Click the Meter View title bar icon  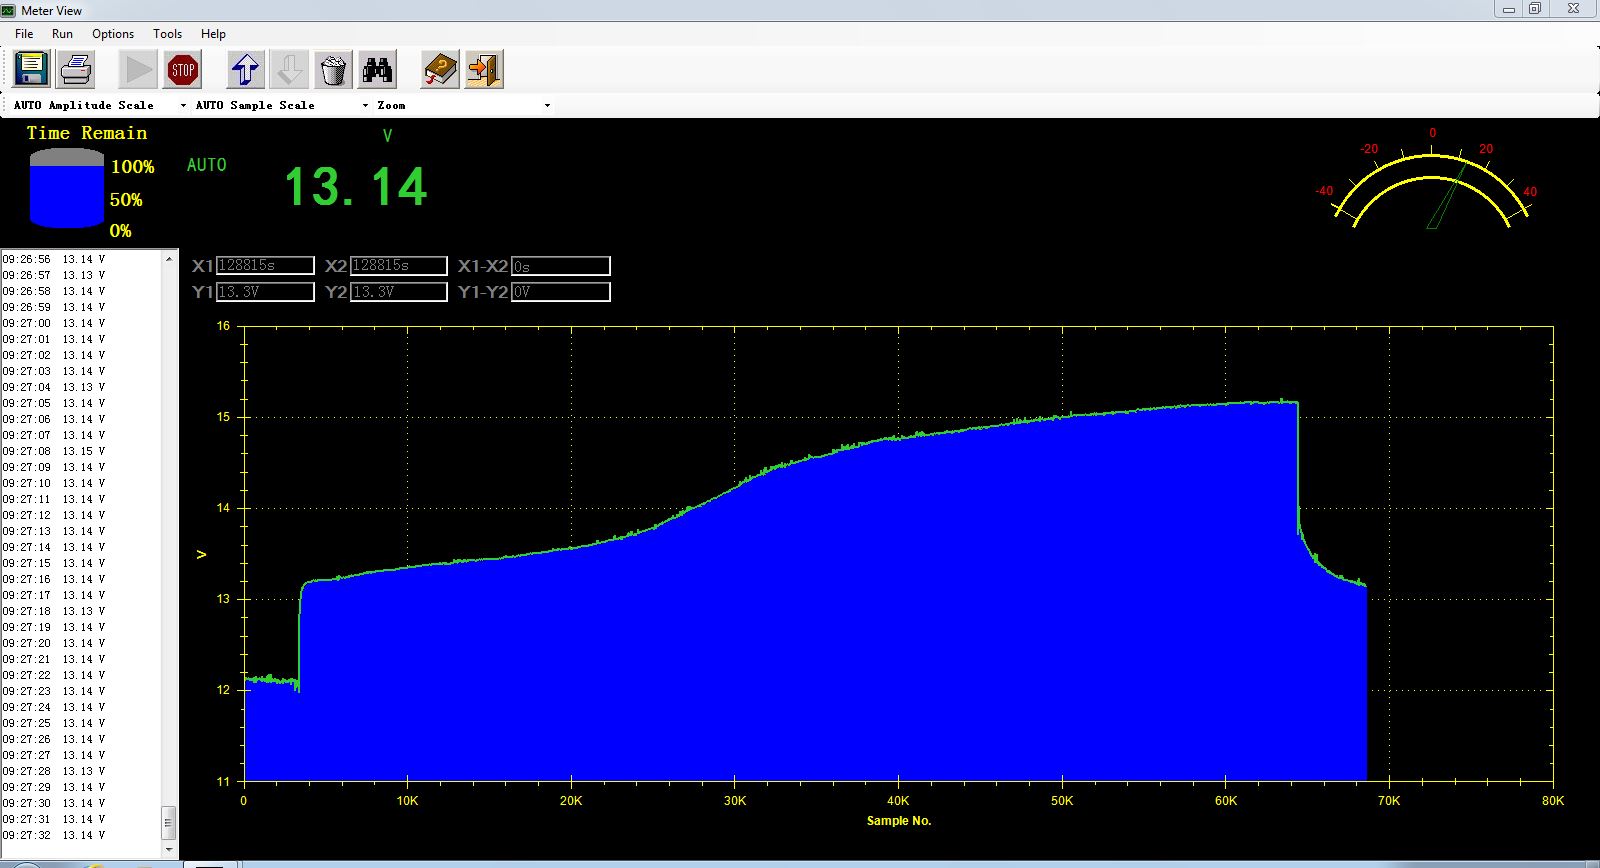click(10, 10)
